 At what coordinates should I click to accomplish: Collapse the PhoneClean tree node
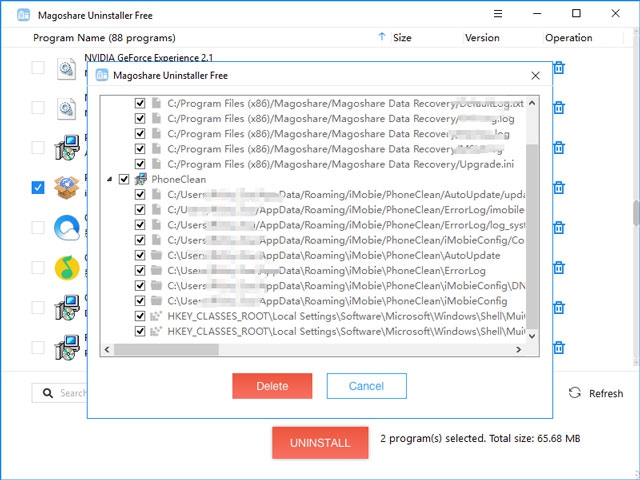pos(109,179)
